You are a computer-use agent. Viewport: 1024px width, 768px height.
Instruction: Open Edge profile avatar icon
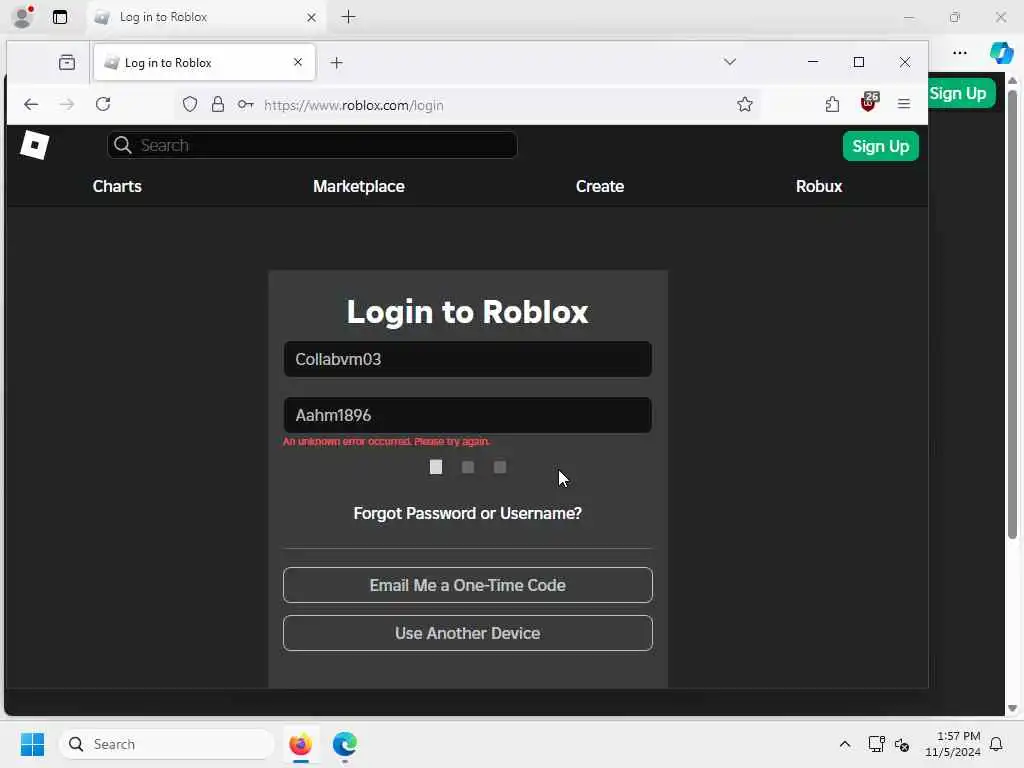point(24,16)
